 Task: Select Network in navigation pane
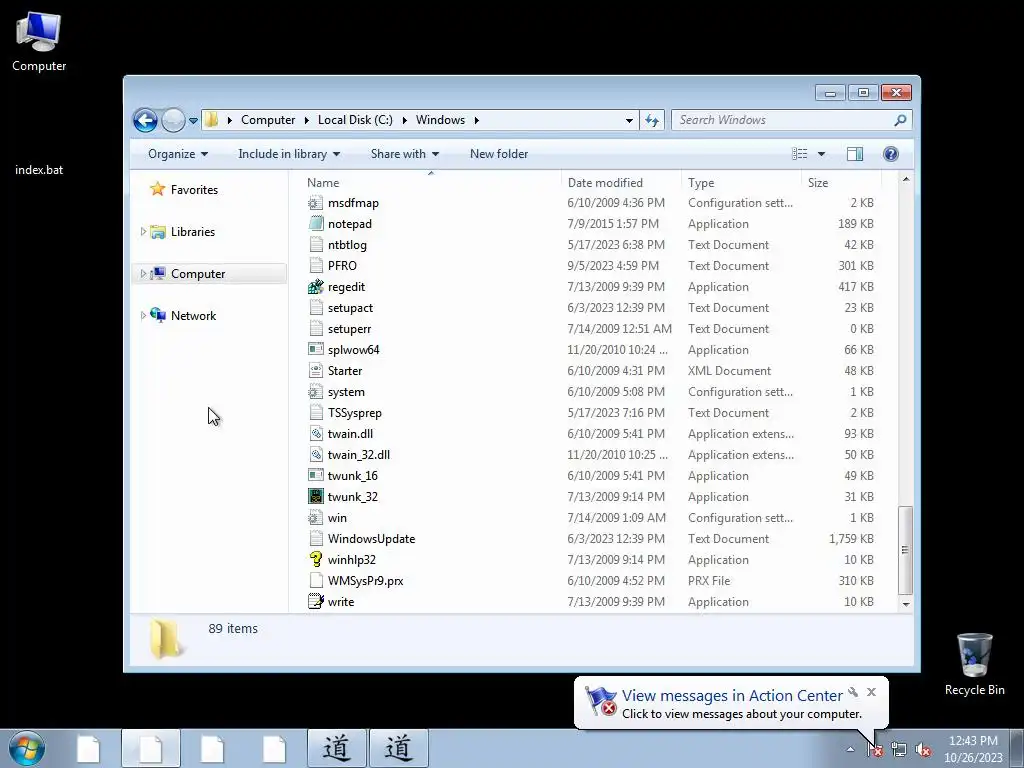coord(193,316)
